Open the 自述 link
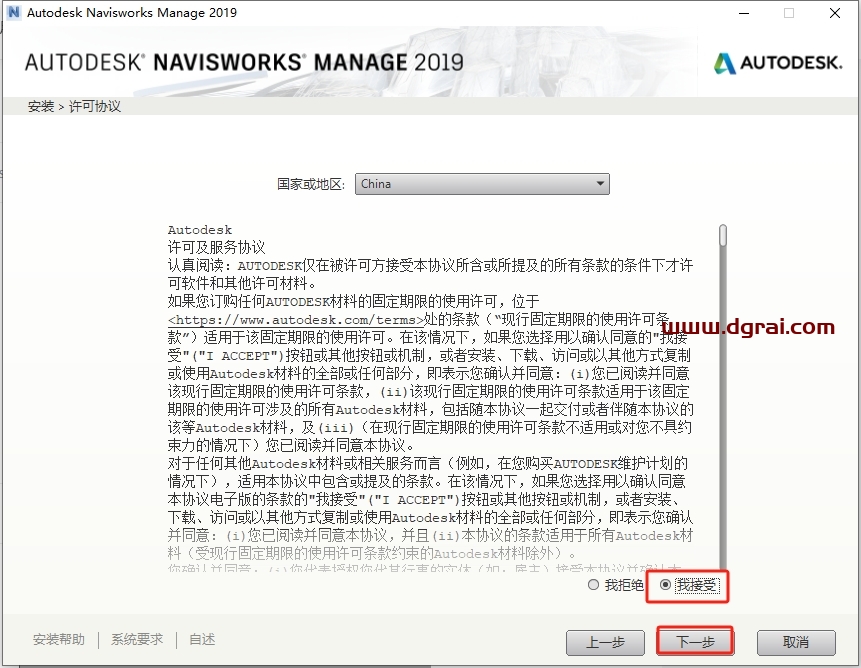Viewport: 861px width, 668px height. [x=202, y=639]
